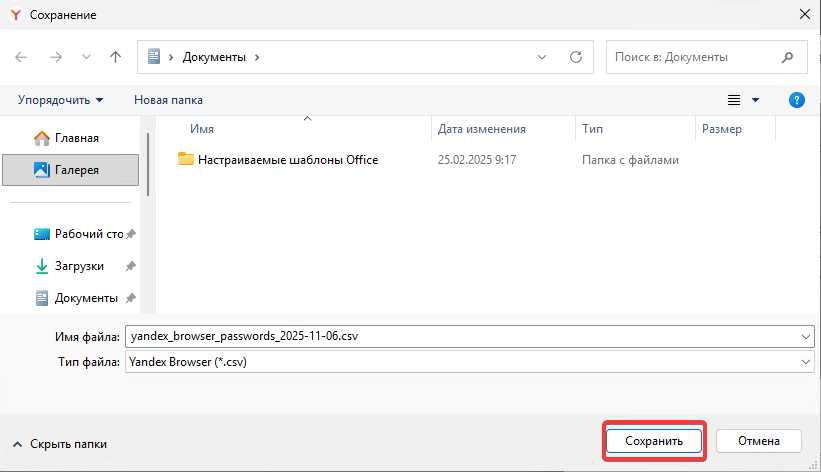The width and height of the screenshot is (821, 472).
Task: Select Загрузки in the navigation pane
Action: pyautogui.click(x=79, y=266)
